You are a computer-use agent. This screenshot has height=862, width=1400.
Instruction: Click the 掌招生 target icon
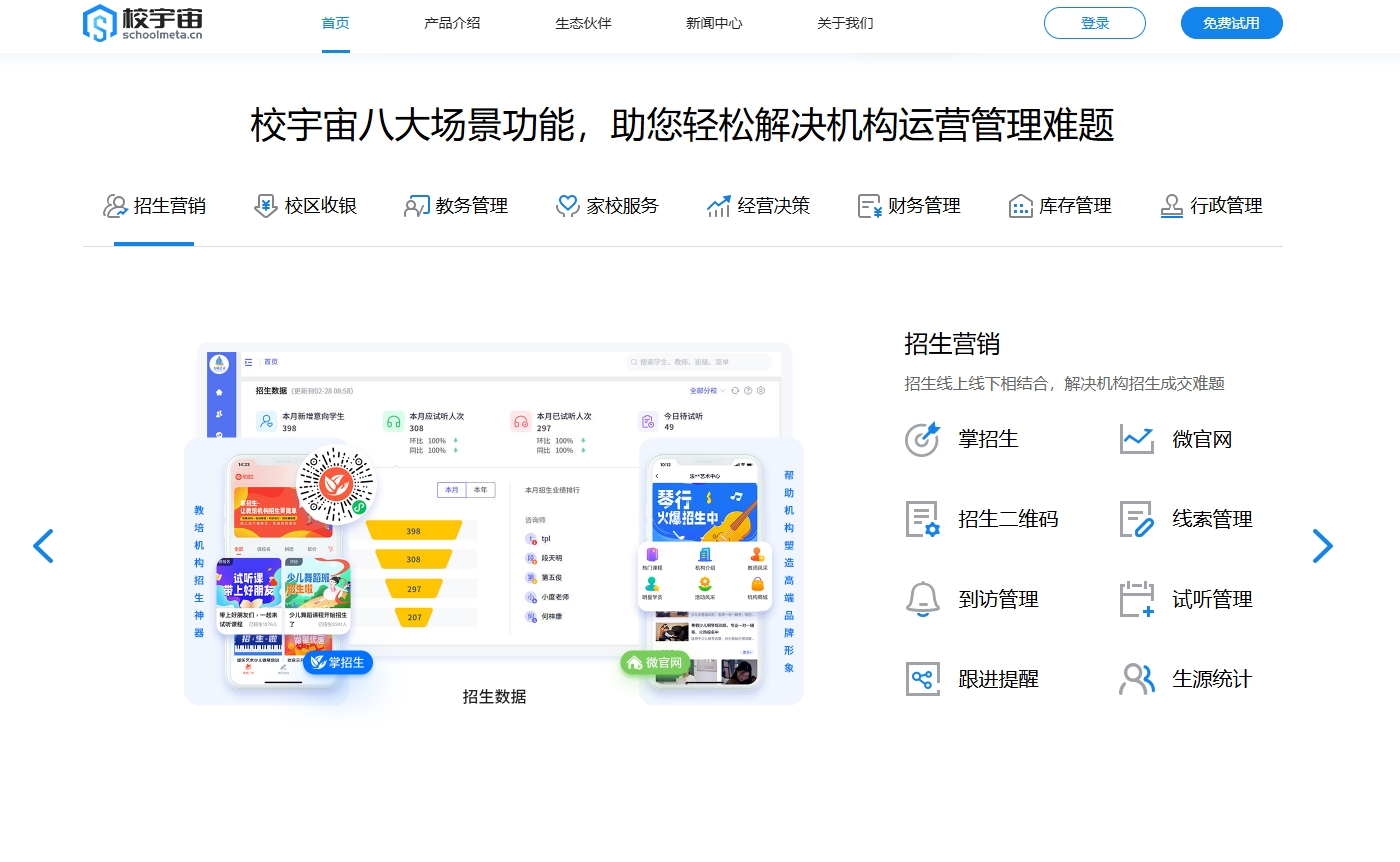click(922, 439)
